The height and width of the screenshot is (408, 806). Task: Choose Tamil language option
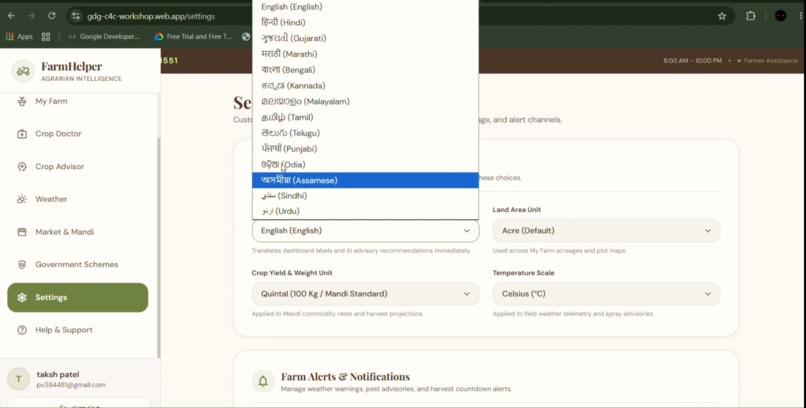click(365, 117)
